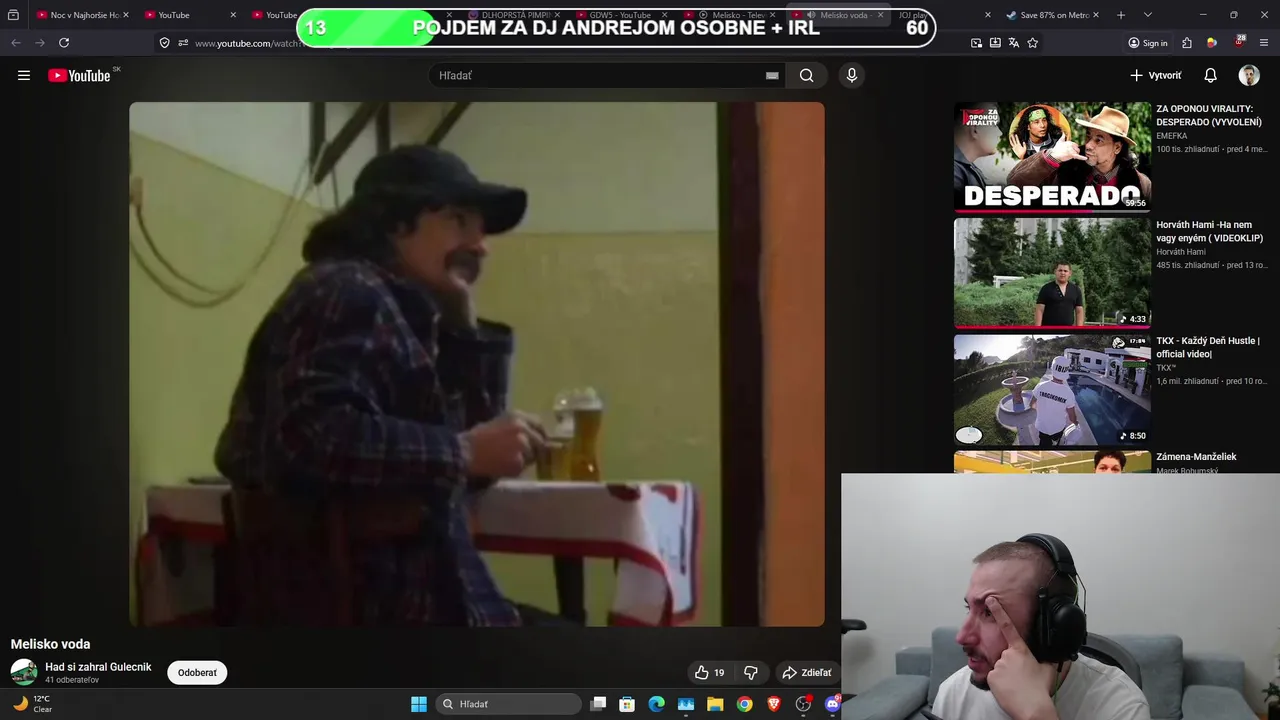Open the multicolor extension icon in toolbar
This screenshot has height=720, width=1280.
point(1212,43)
